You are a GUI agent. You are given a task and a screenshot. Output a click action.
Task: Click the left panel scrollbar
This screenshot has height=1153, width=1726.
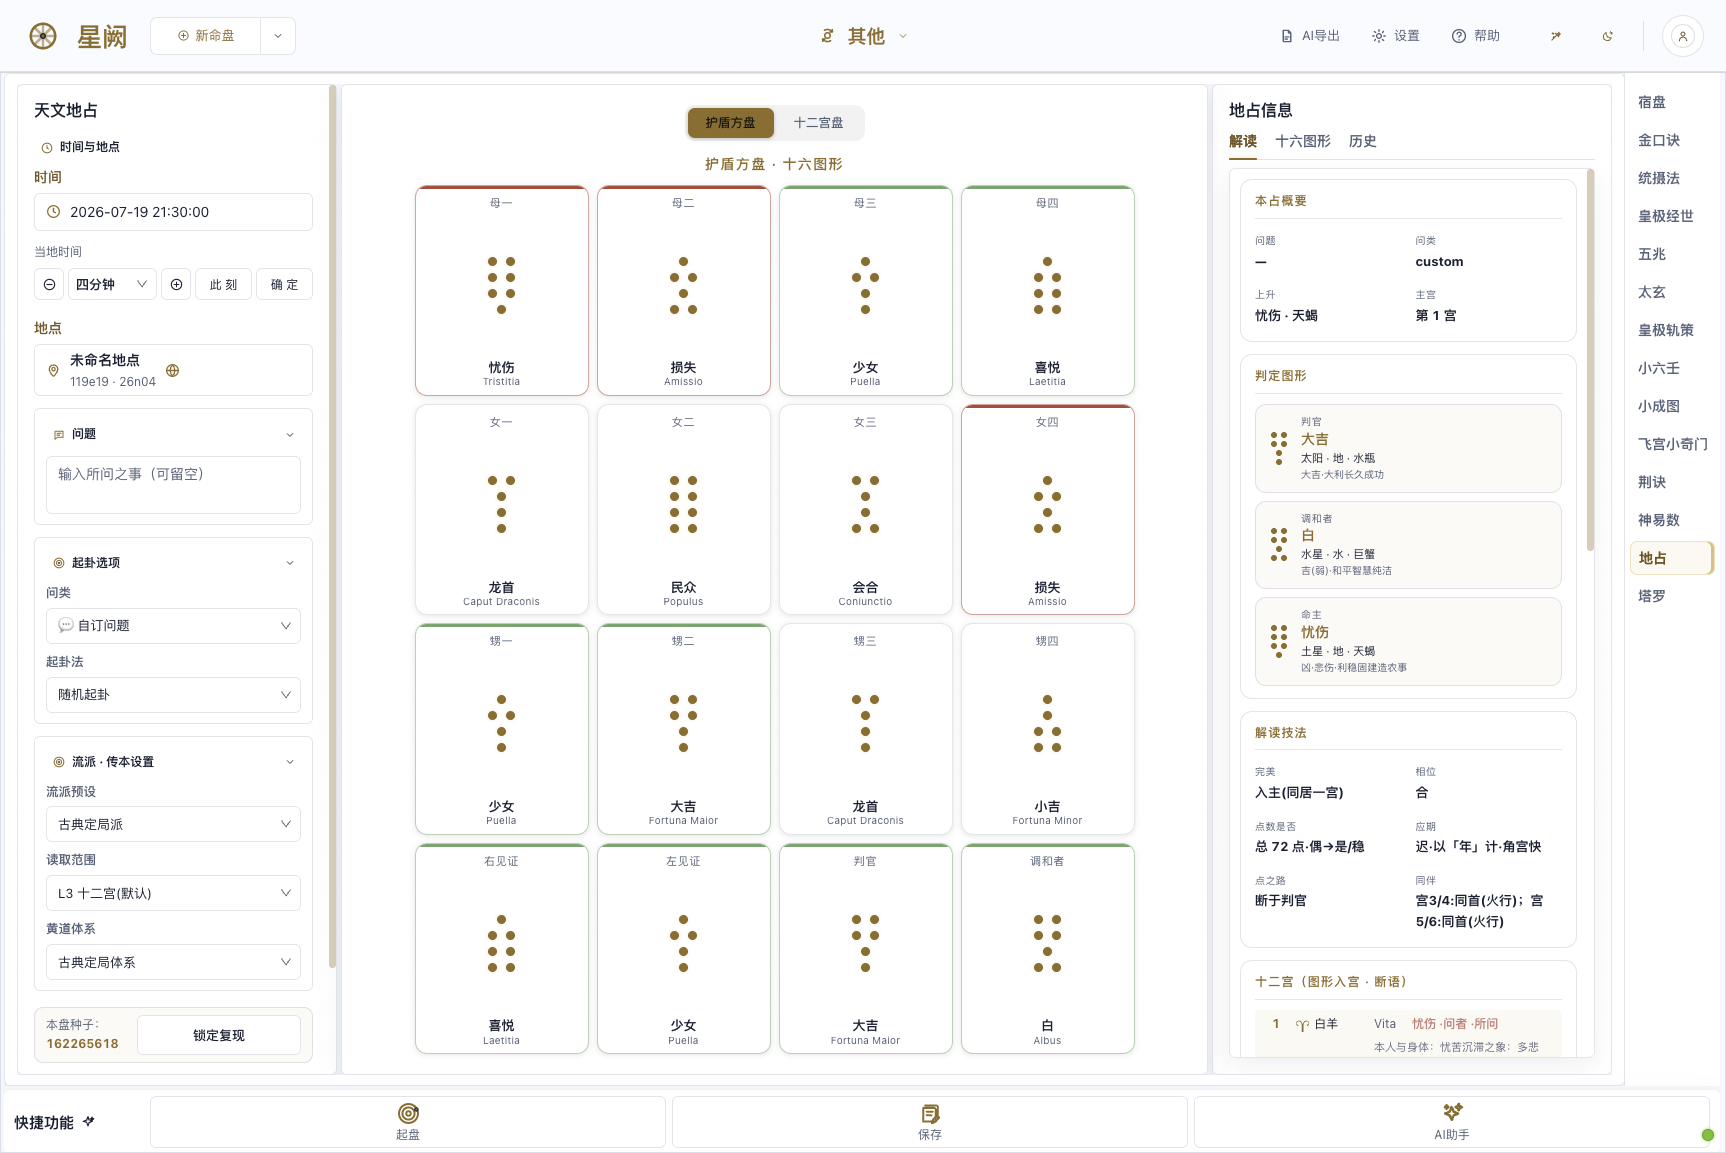(332, 526)
